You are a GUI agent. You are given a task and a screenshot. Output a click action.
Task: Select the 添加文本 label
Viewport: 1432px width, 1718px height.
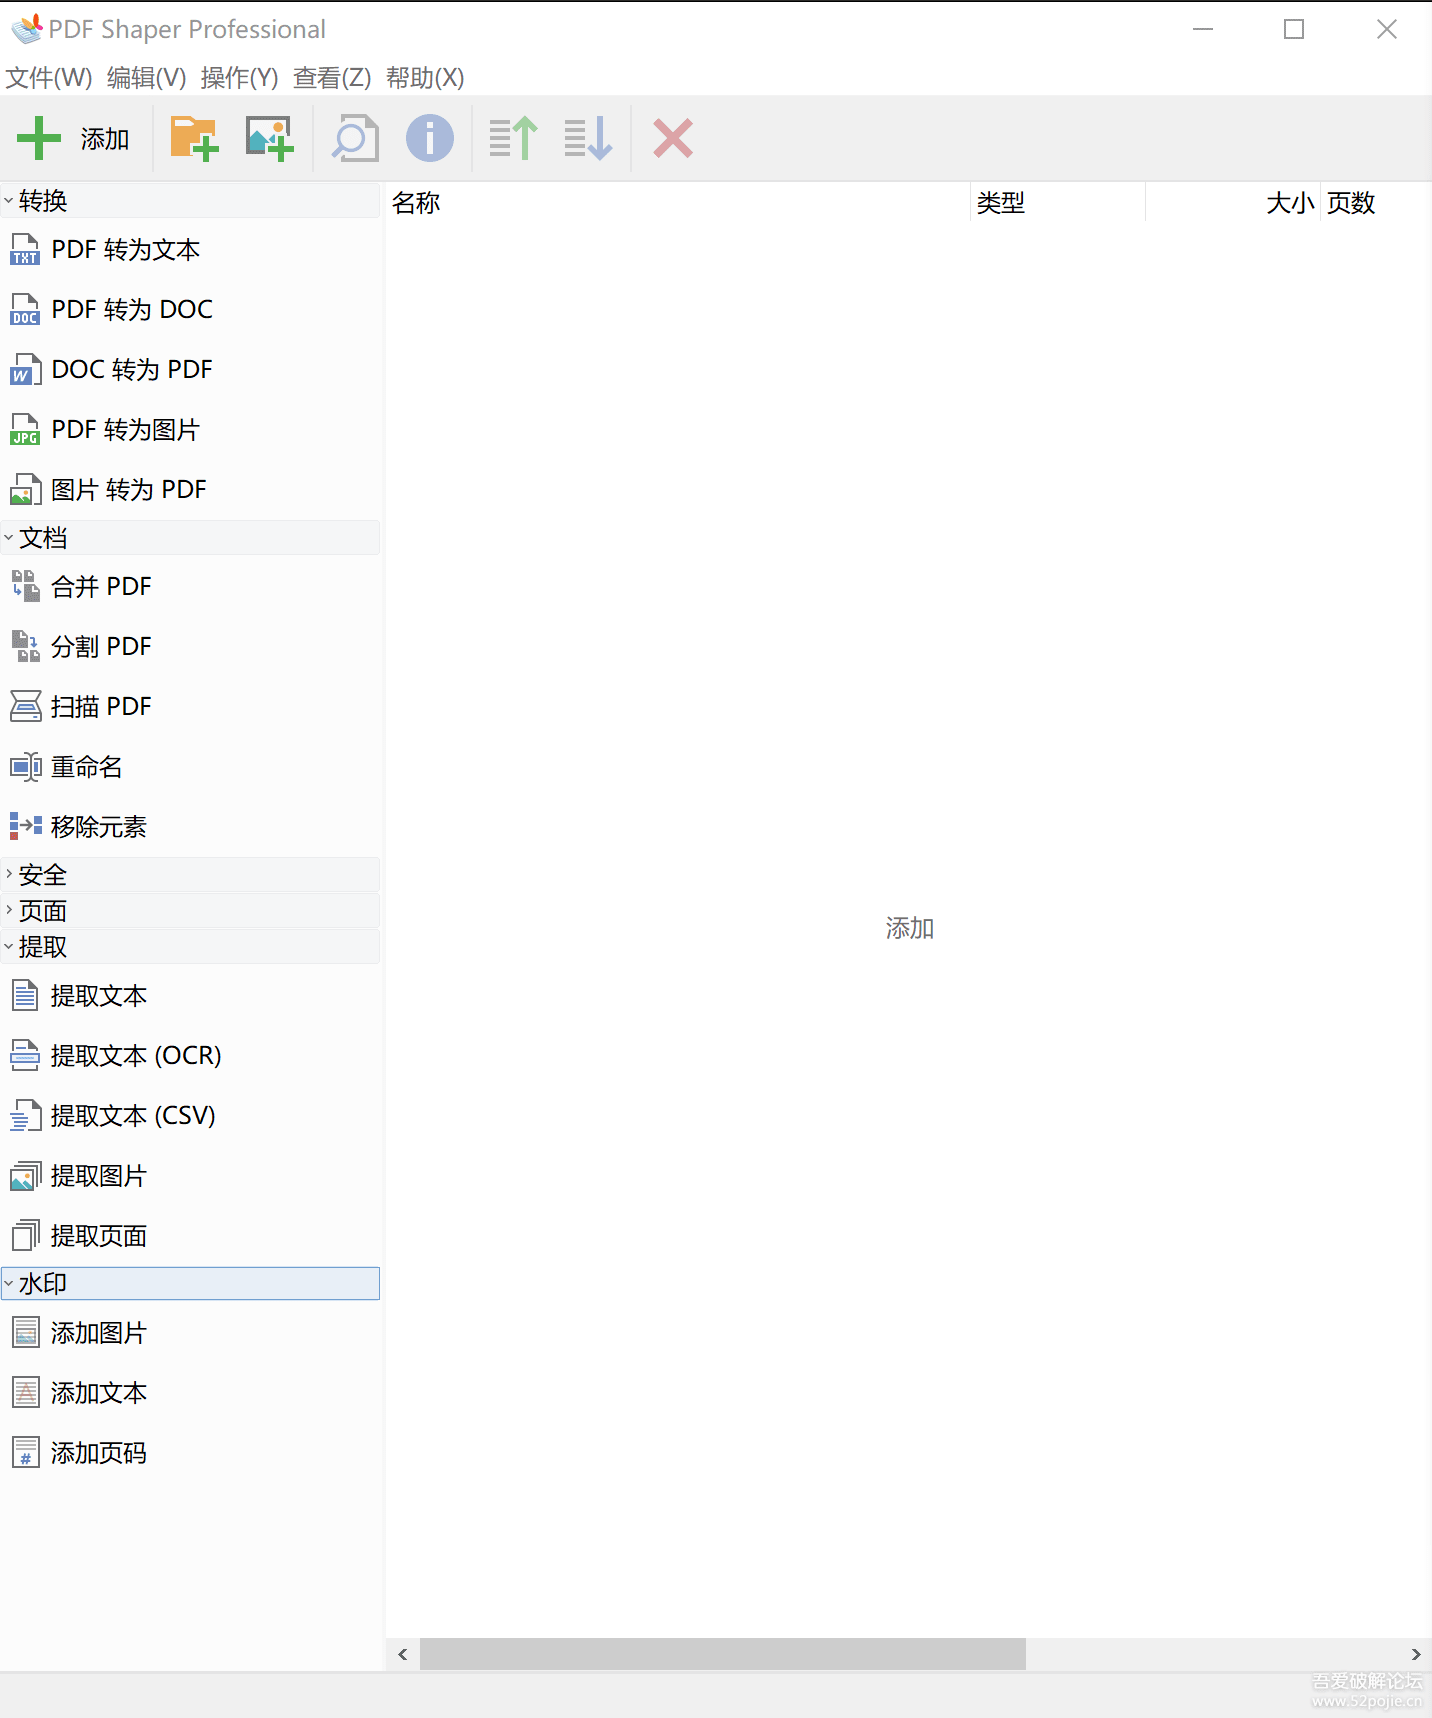coord(99,1392)
